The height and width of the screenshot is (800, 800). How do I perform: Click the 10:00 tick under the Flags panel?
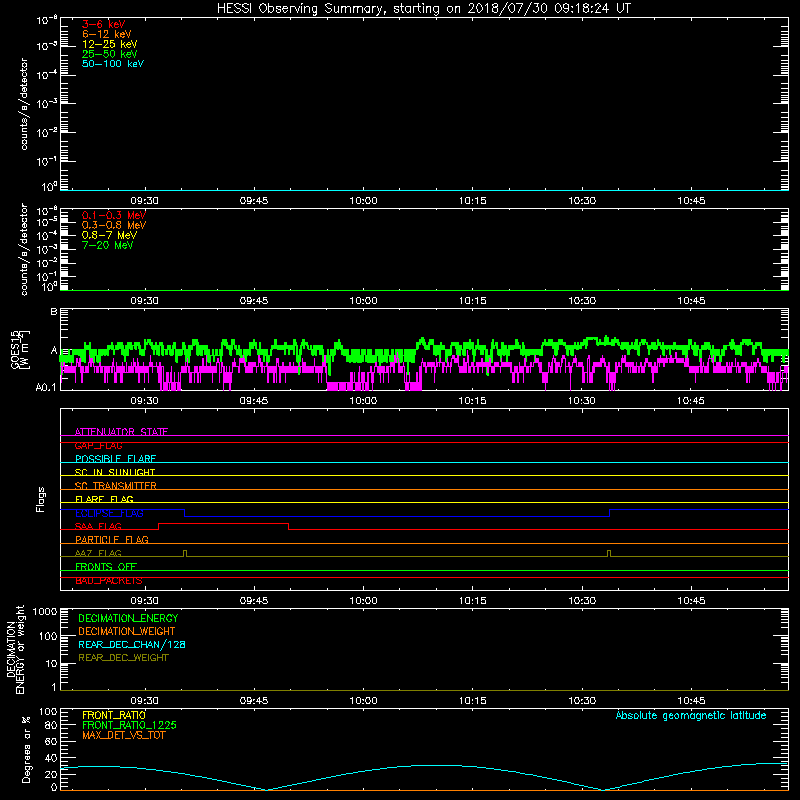[x=363, y=601]
